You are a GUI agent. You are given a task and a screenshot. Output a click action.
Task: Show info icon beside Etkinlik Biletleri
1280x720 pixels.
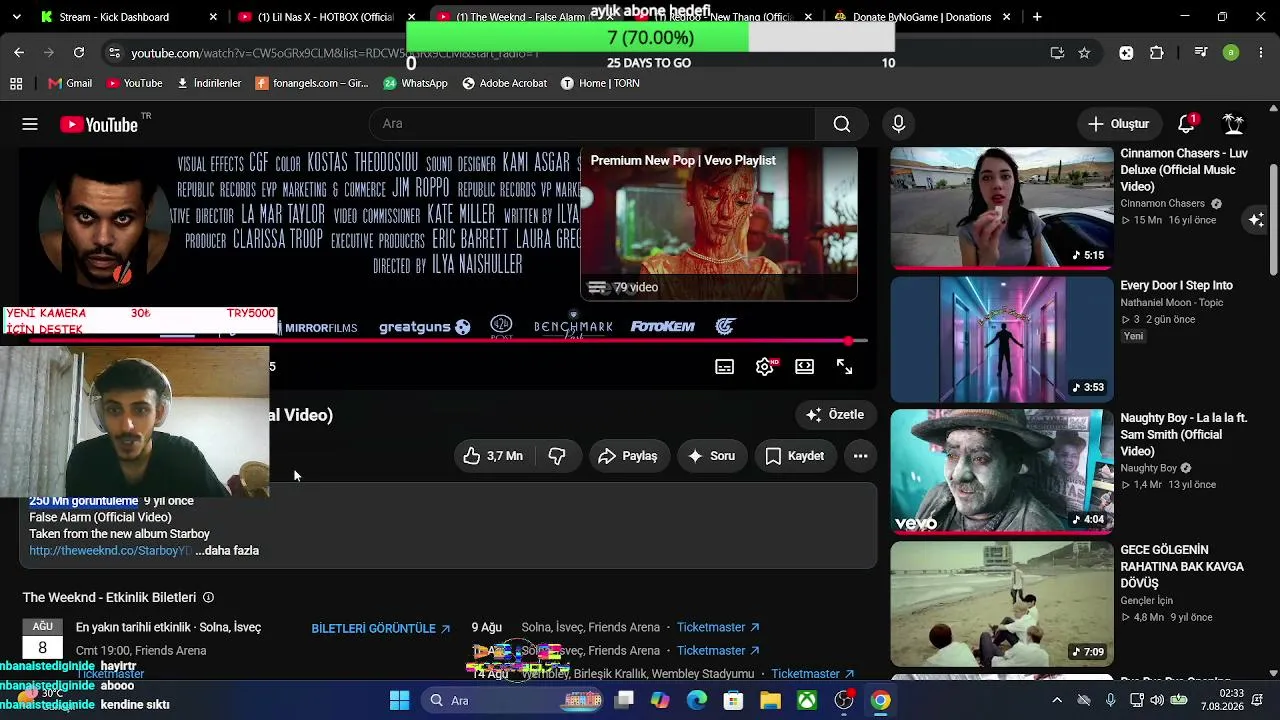[x=208, y=598]
